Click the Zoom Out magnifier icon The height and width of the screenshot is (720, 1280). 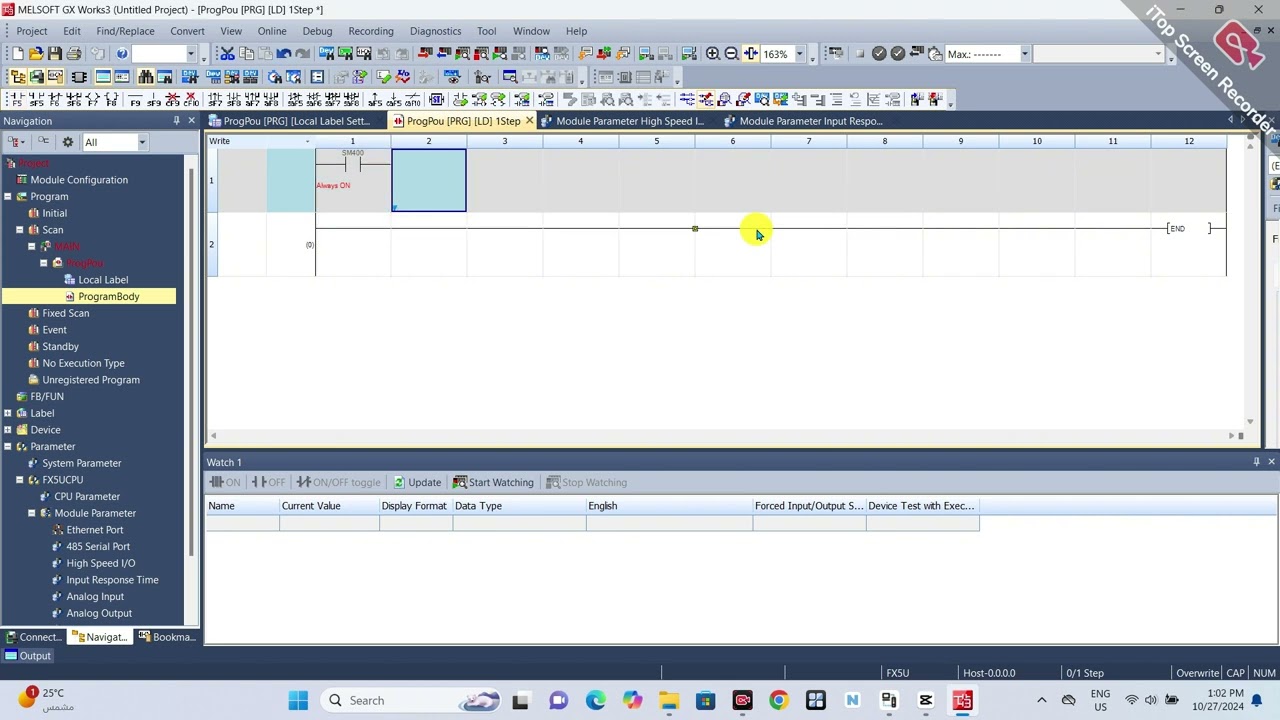[x=731, y=54]
